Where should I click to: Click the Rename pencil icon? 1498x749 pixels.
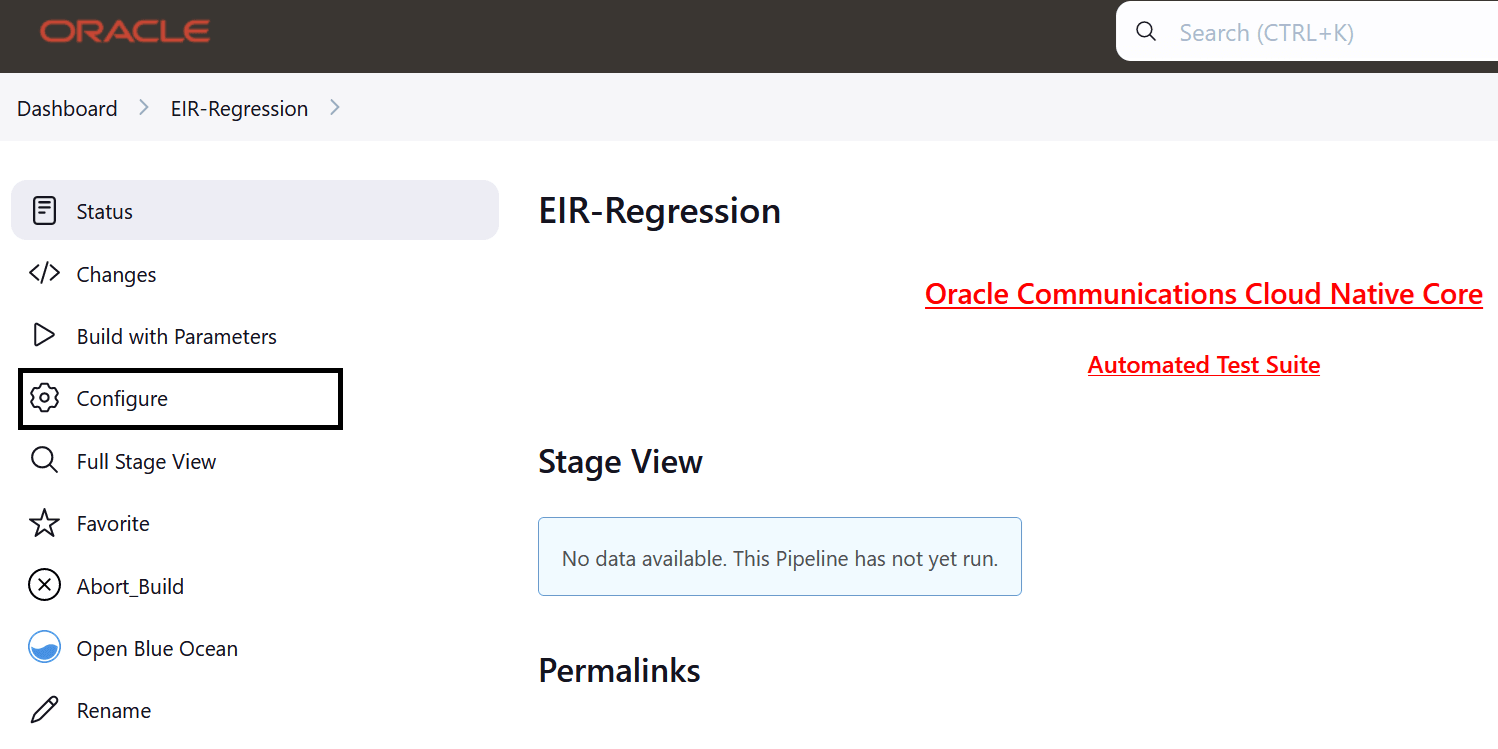(x=45, y=709)
